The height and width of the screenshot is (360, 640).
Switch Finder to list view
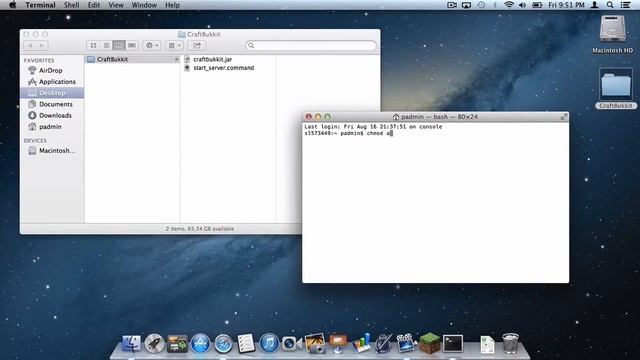[106, 45]
